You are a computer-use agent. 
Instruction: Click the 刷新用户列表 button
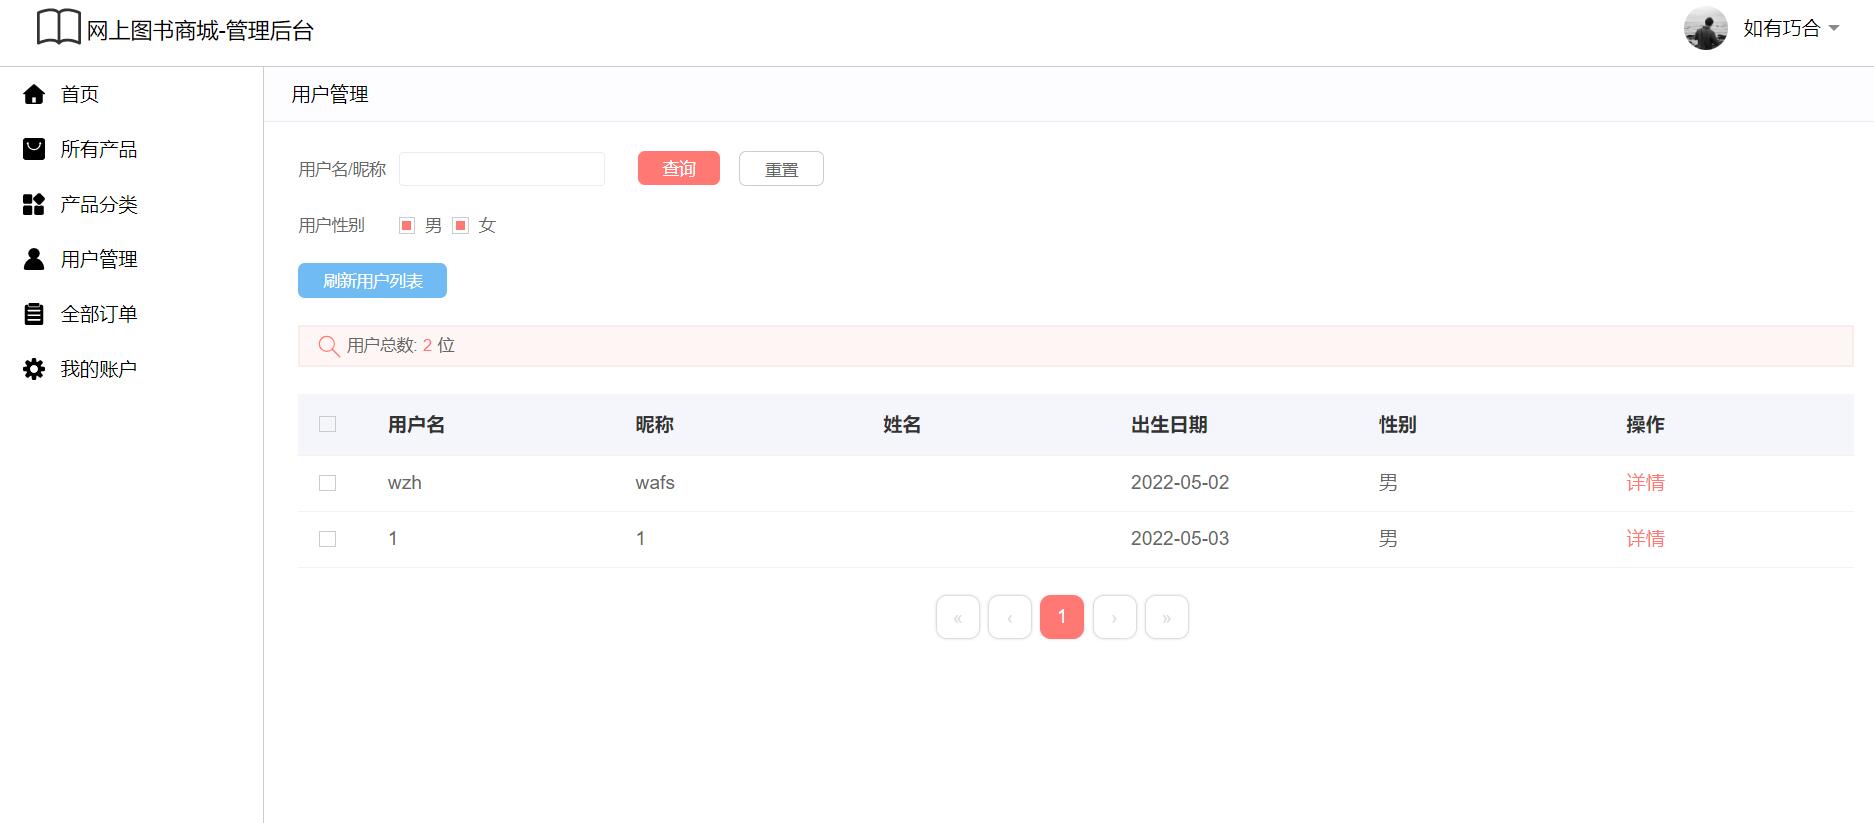(x=372, y=281)
